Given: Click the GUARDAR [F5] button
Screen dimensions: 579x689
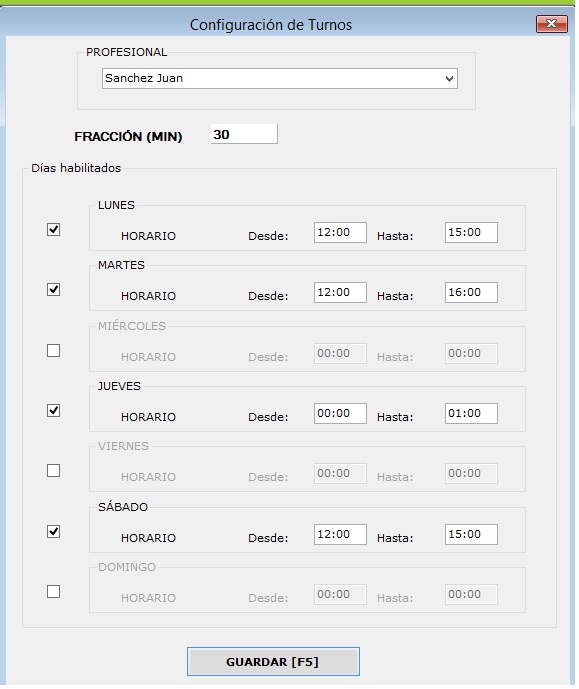Looking at the screenshot, I should [273, 661].
